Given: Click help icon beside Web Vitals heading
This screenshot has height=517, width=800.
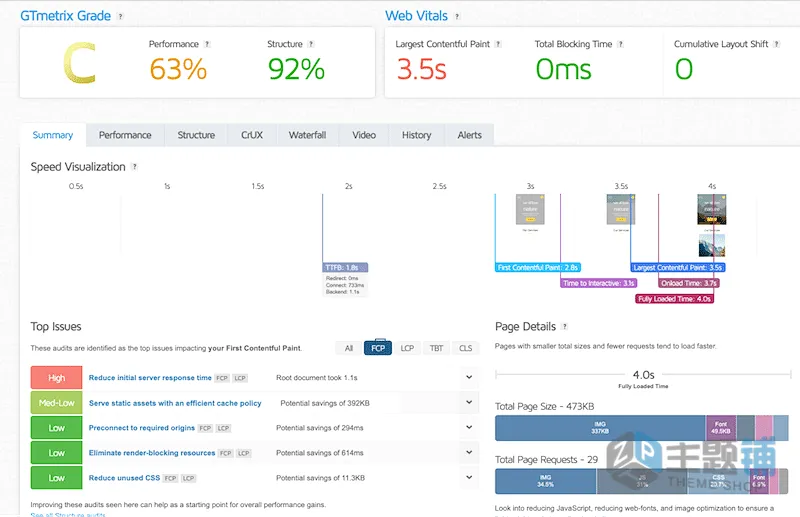Looking at the screenshot, I should pyautogui.click(x=457, y=16).
